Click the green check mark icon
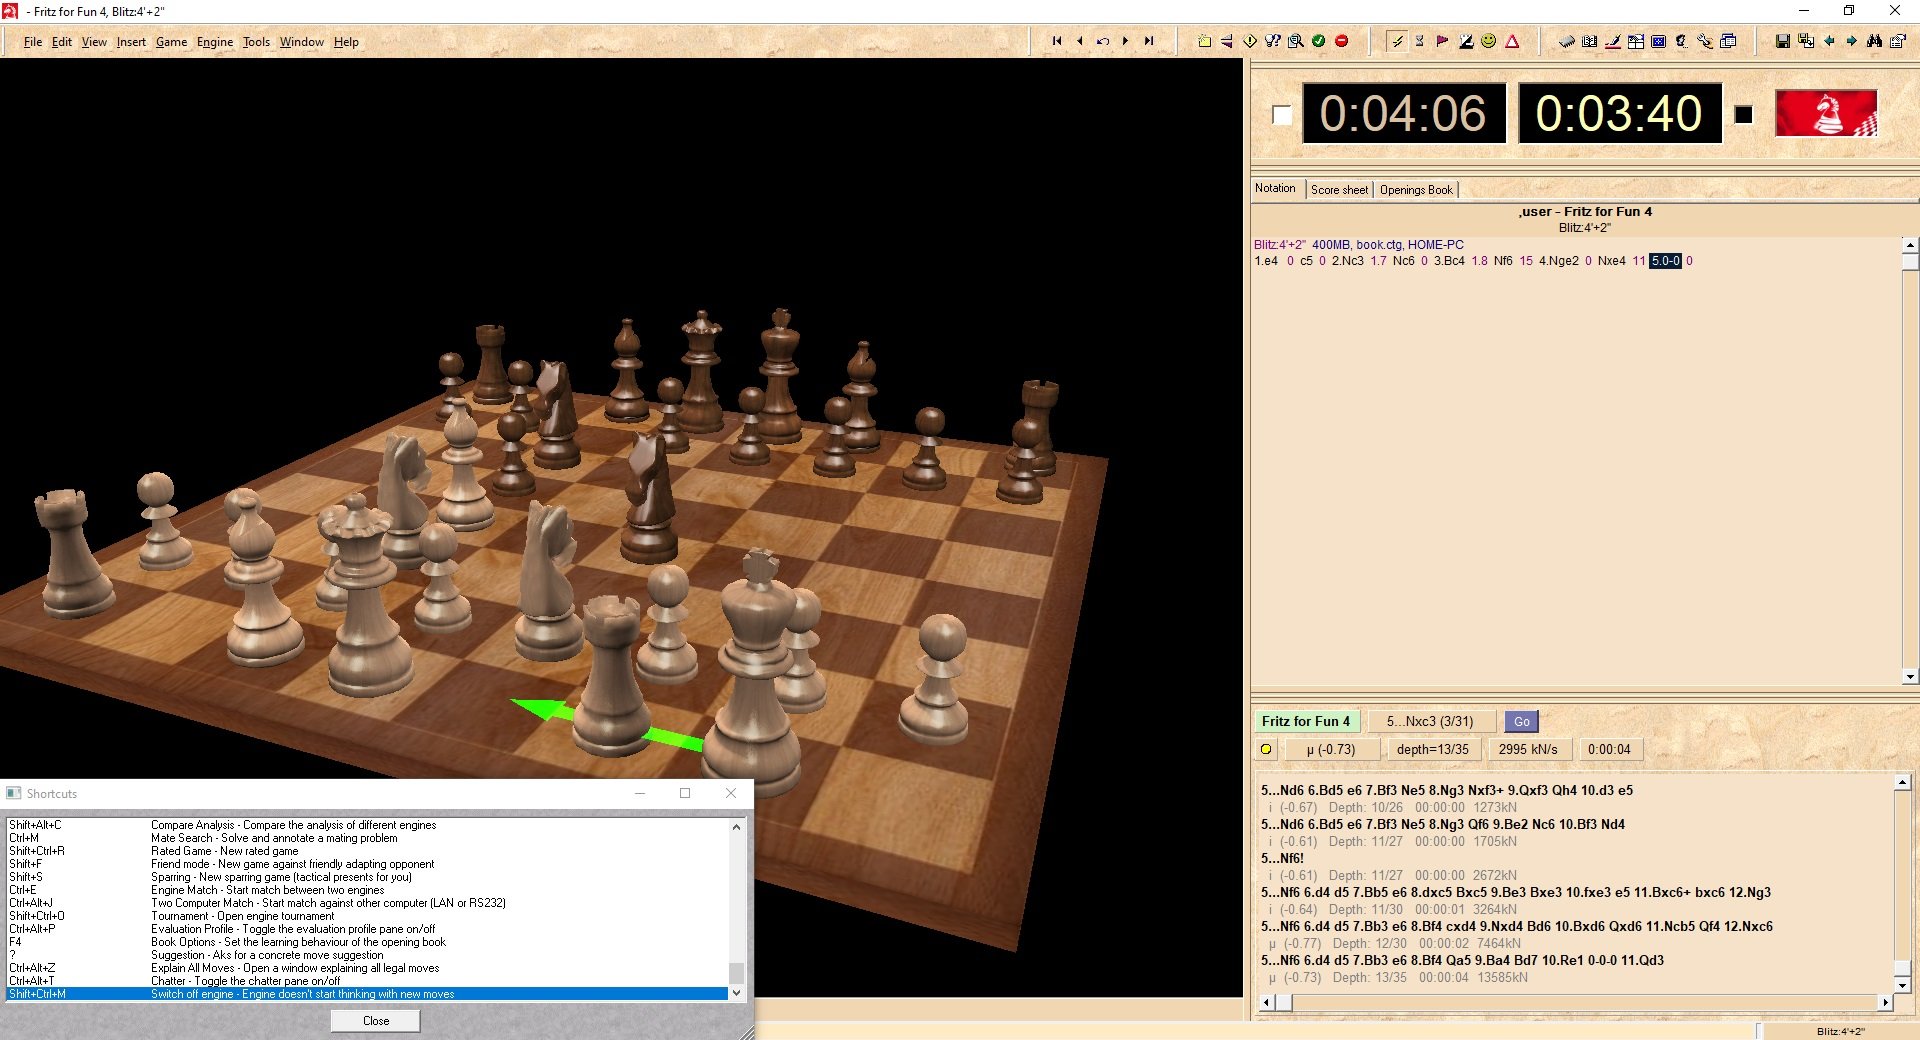Viewport: 1920px width, 1040px height. click(1319, 41)
